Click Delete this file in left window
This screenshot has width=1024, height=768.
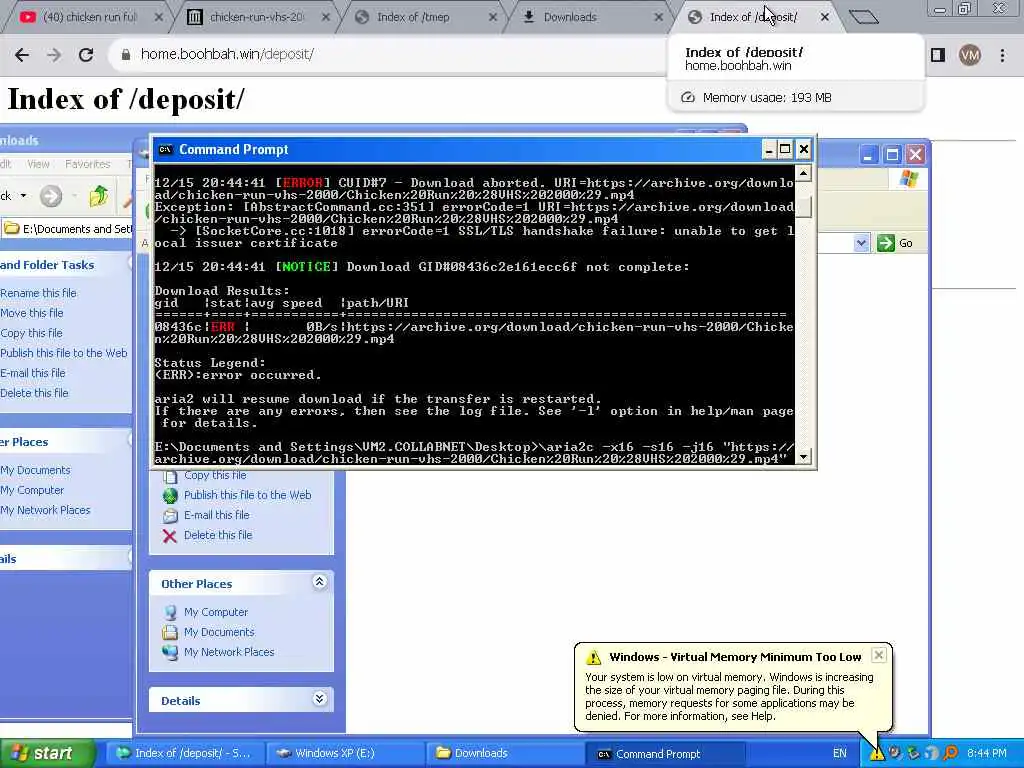(x=34, y=392)
